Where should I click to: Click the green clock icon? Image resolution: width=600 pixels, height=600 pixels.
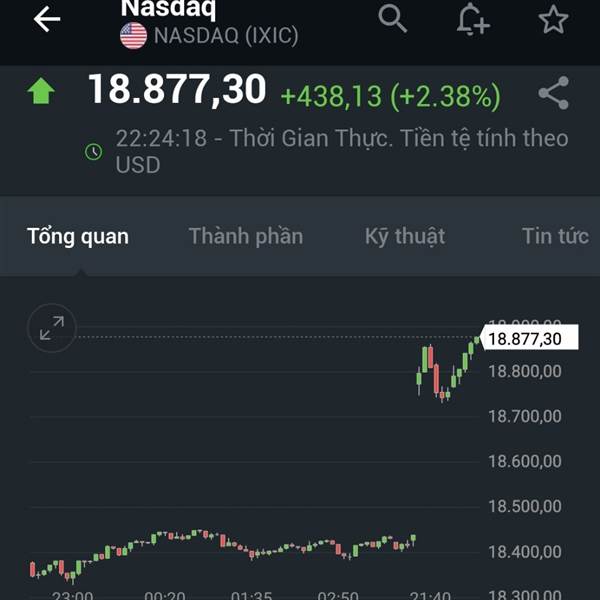93,152
